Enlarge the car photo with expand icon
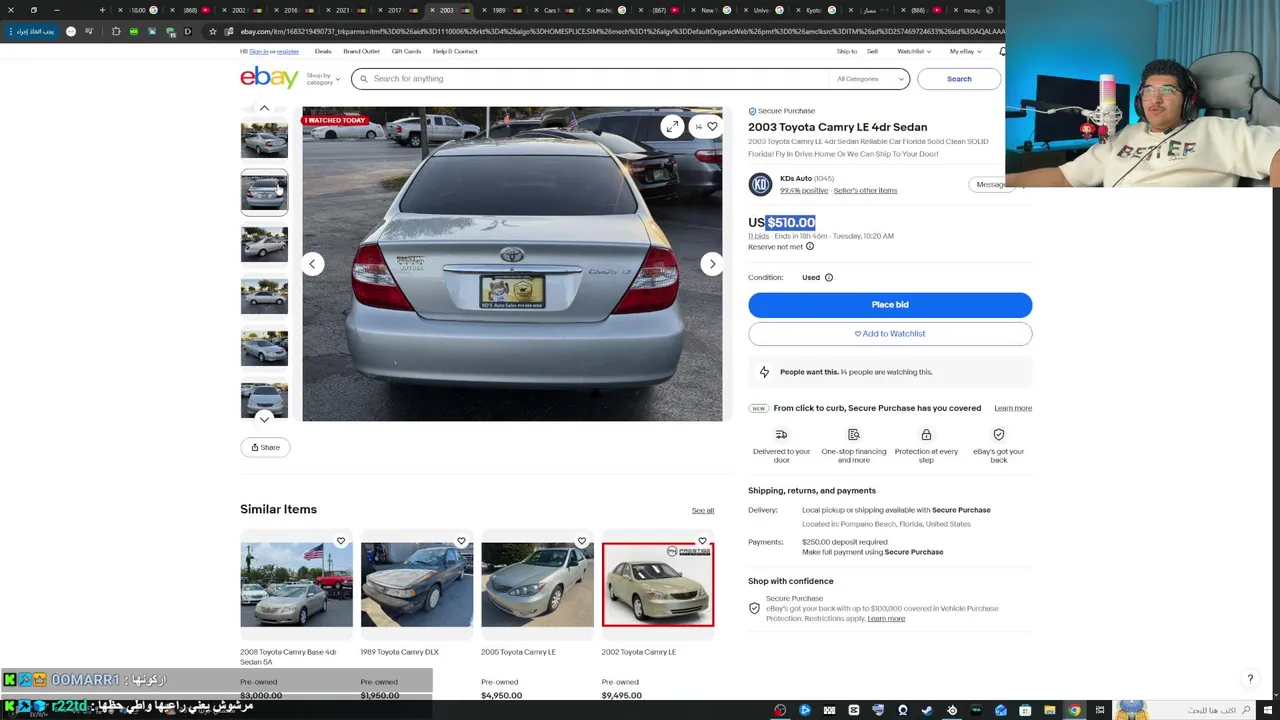1280x720 pixels. (x=672, y=126)
